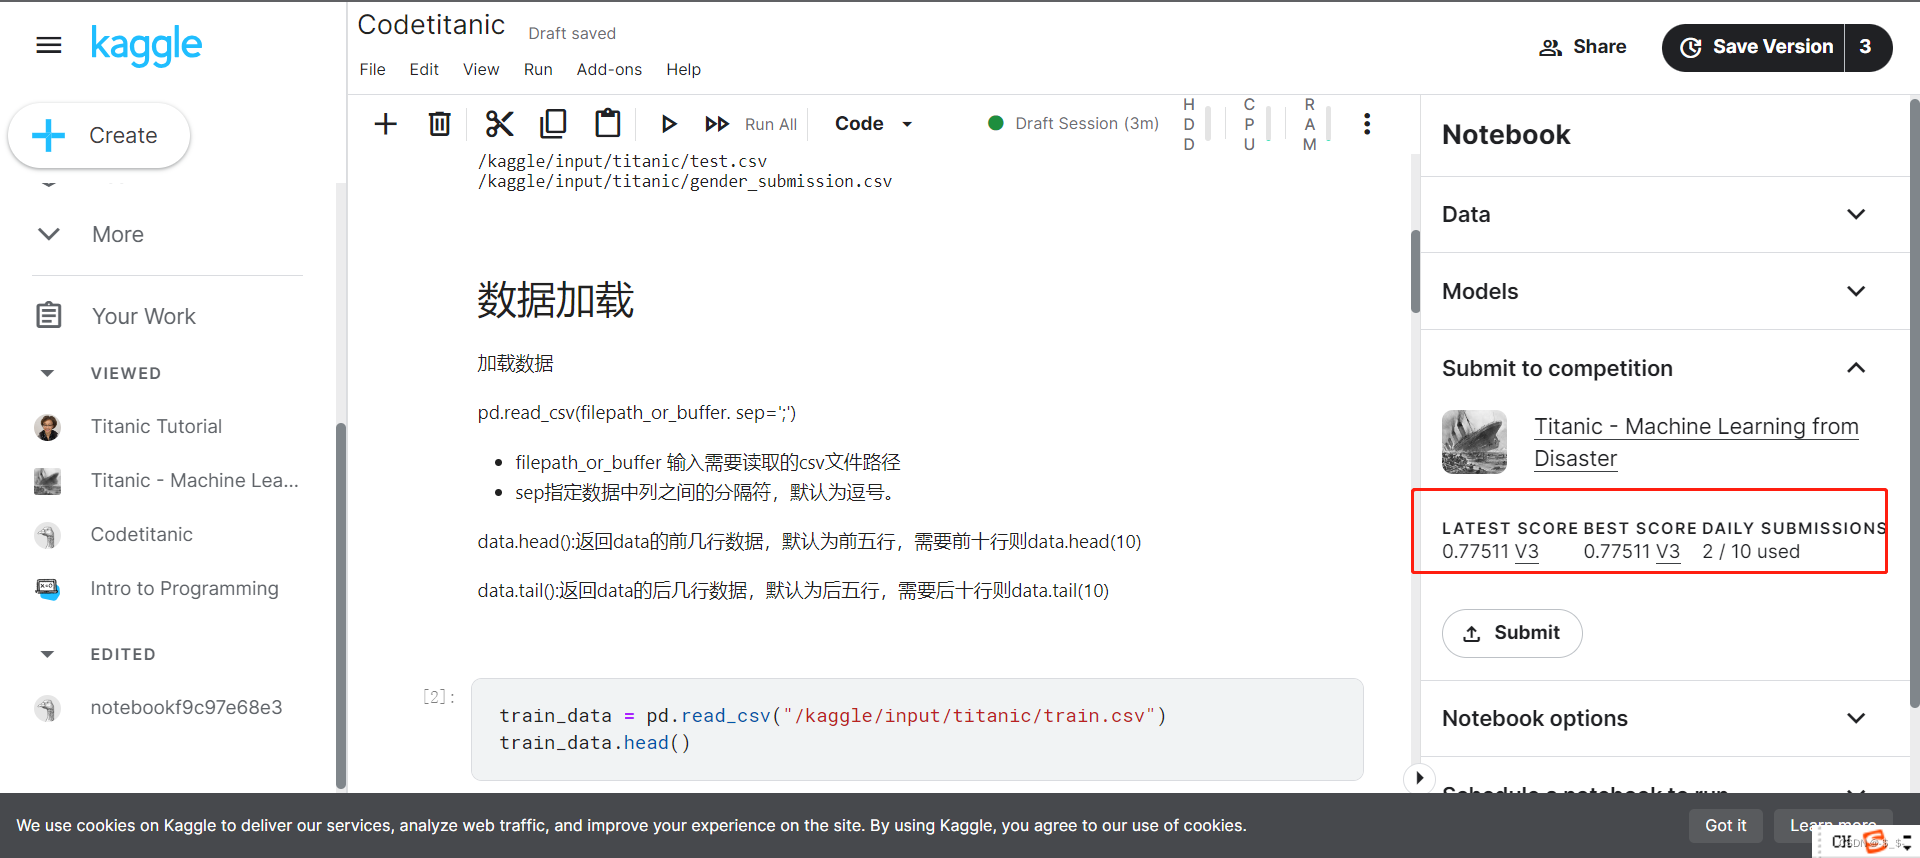Collapse the VIEWED list
The width and height of the screenshot is (1920, 858).
(47, 373)
